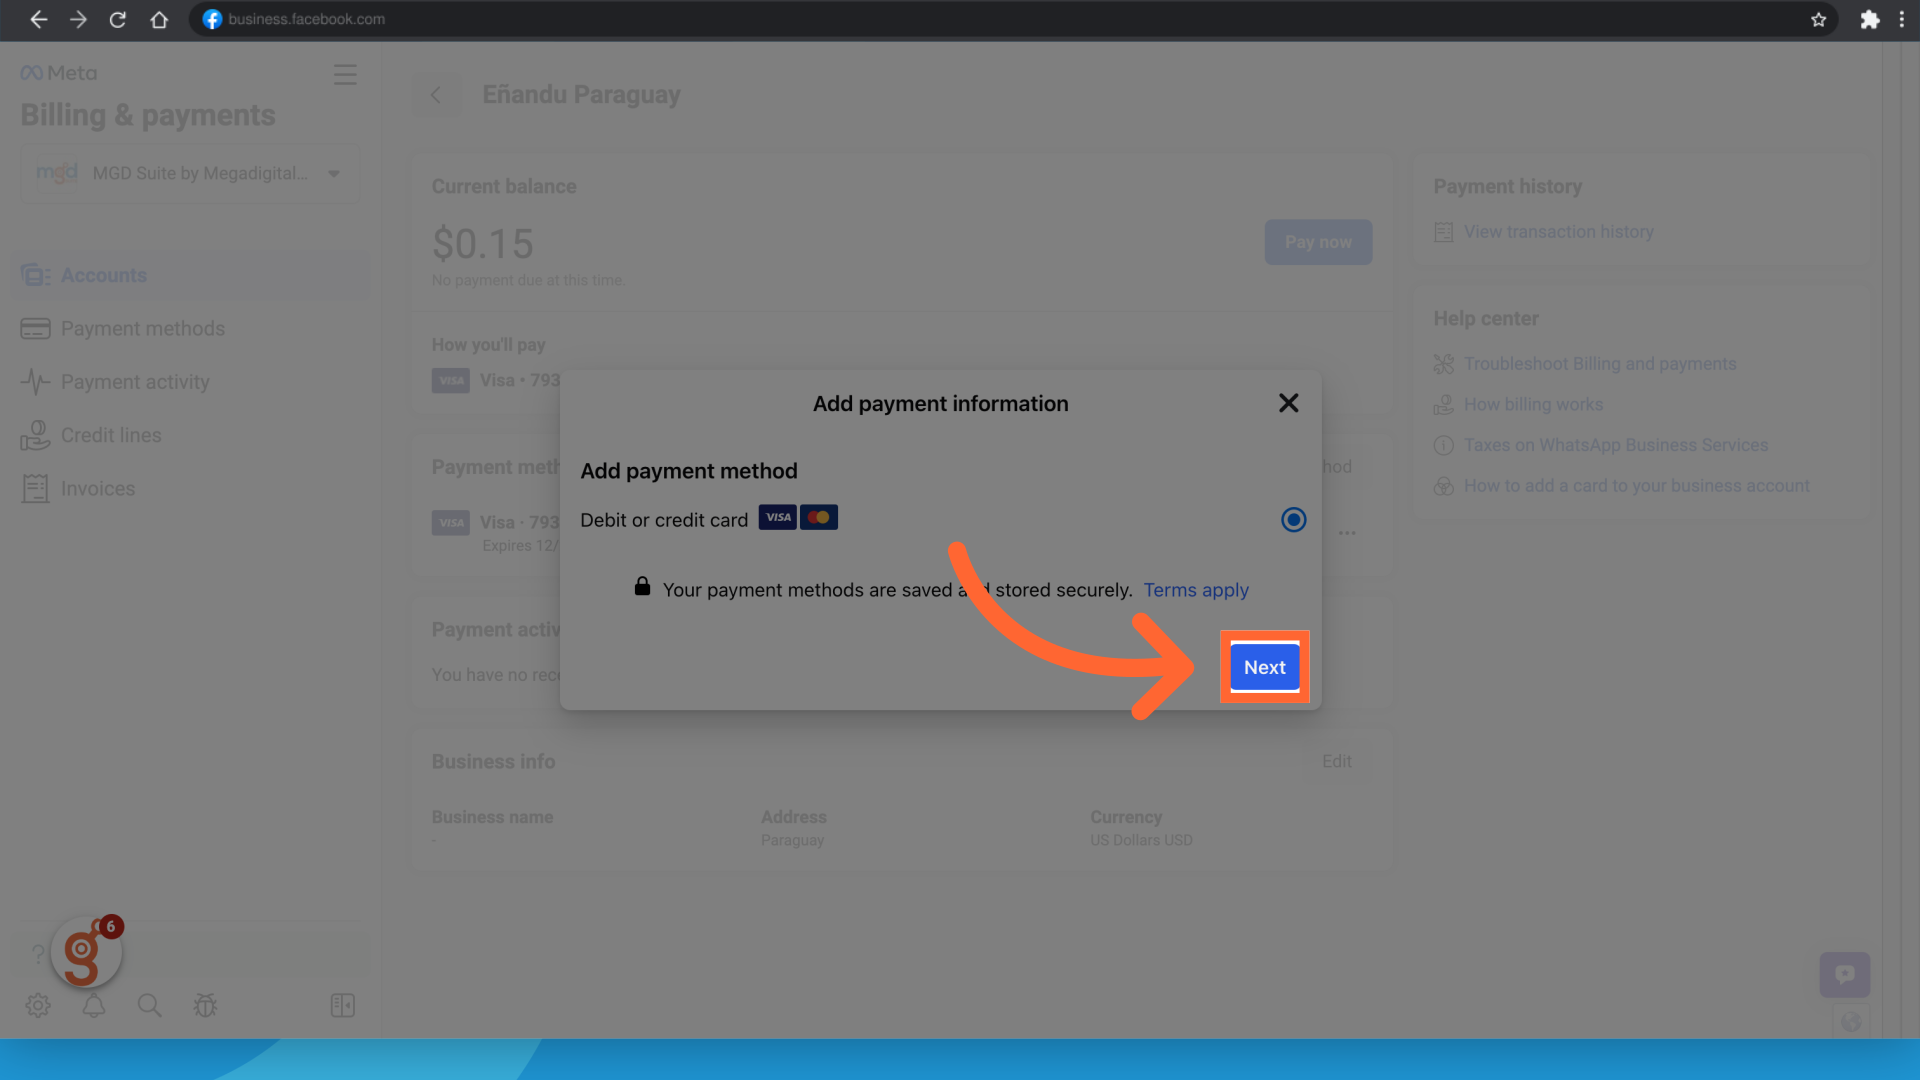Click the Next button in the dialog
The image size is (1920, 1080).
(x=1264, y=667)
